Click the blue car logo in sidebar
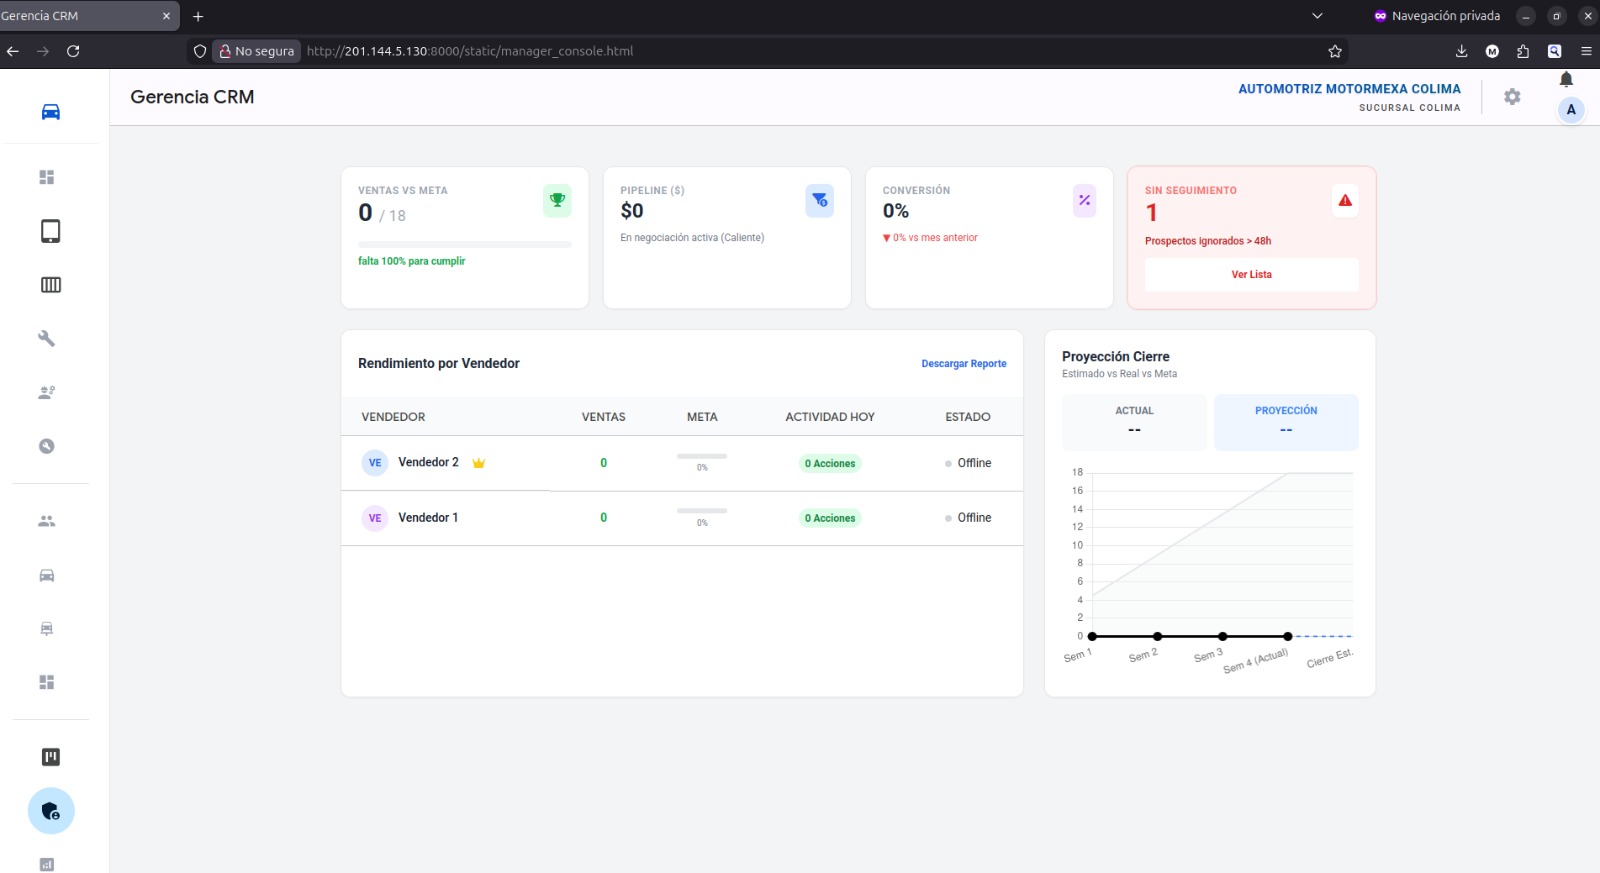1600x873 pixels. click(50, 112)
